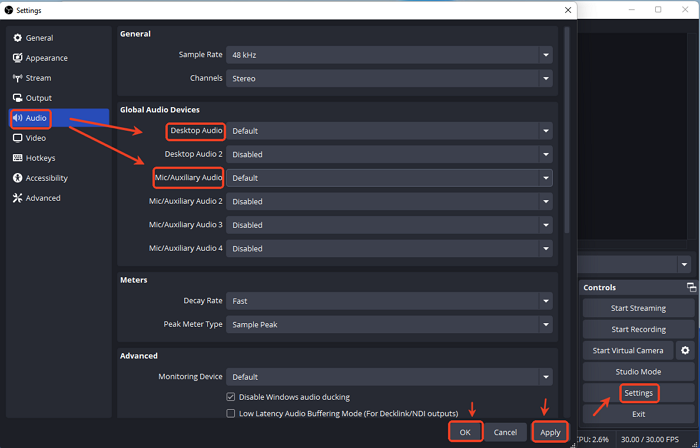700x448 pixels.
Task: Open the Peak Meter Type dropdown
Action: click(x=389, y=324)
